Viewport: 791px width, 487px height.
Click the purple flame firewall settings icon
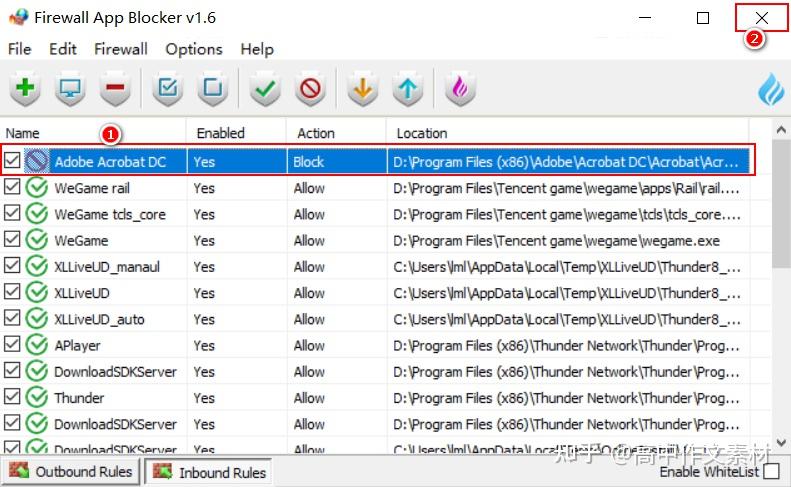(460, 88)
